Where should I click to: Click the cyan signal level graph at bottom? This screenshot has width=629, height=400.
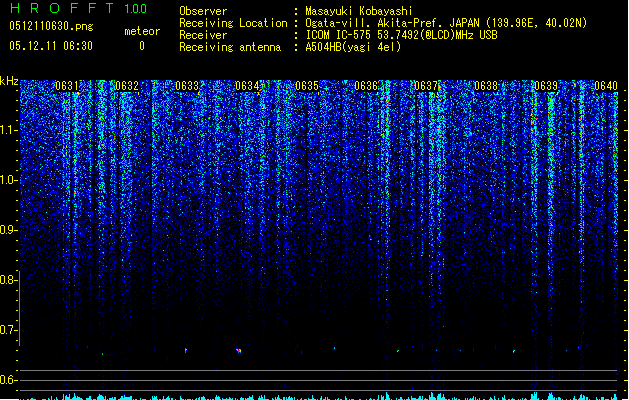pyautogui.click(x=319, y=396)
